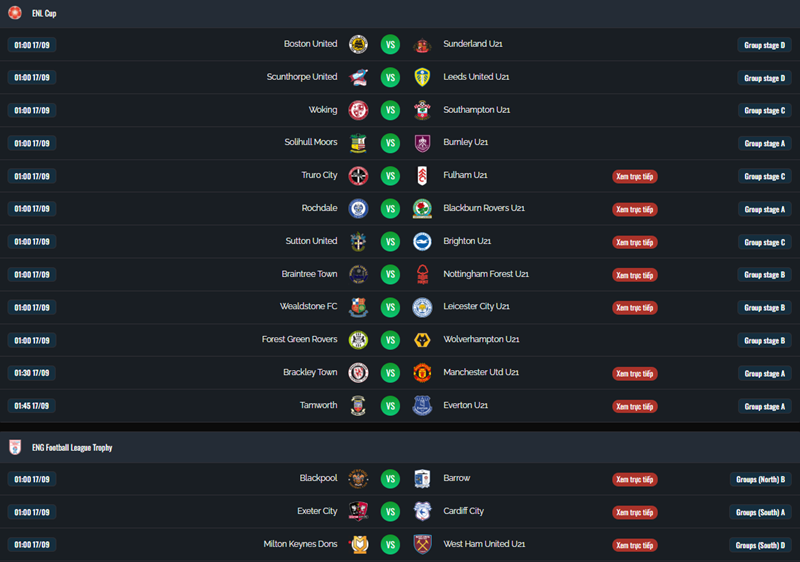
Task: Select Group stage D tag for Boston United
Action: [x=765, y=45]
